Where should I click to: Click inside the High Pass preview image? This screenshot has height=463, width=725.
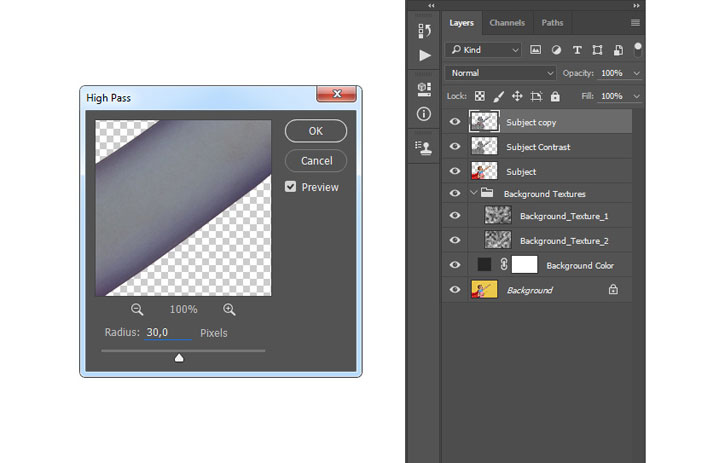click(183, 208)
